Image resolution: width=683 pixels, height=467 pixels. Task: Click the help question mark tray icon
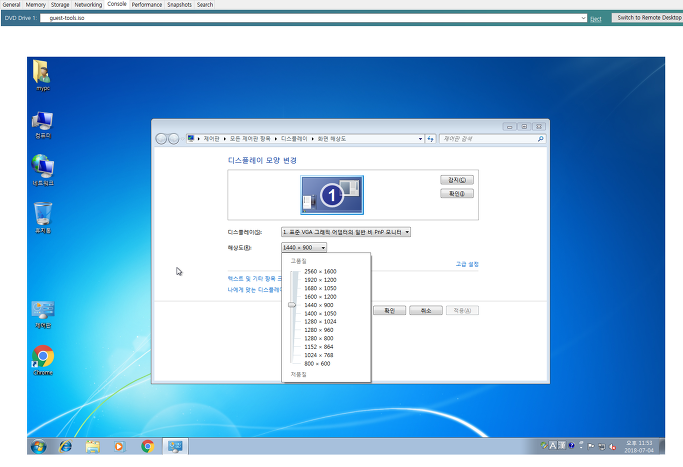click(x=571, y=445)
